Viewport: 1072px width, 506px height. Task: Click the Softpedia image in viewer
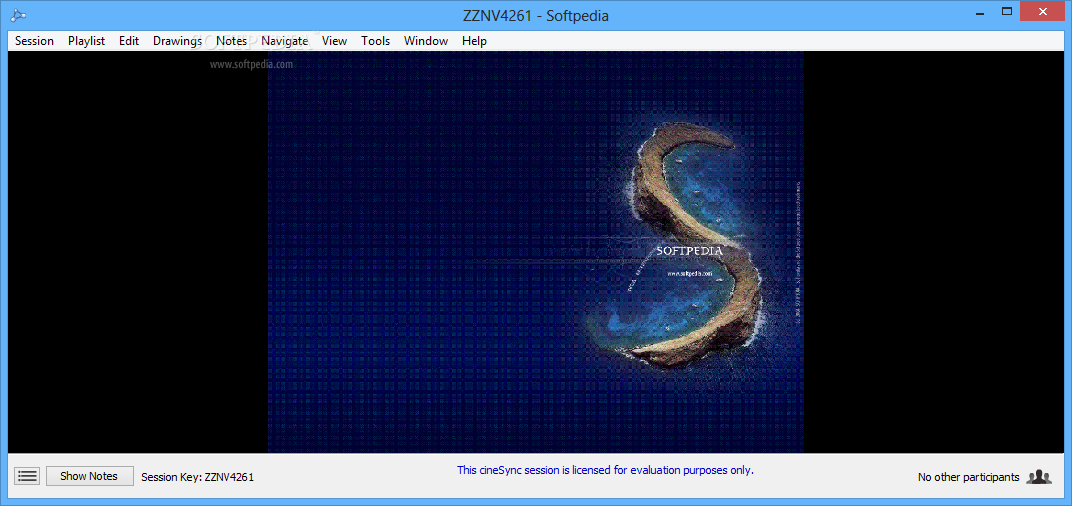(535, 252)
